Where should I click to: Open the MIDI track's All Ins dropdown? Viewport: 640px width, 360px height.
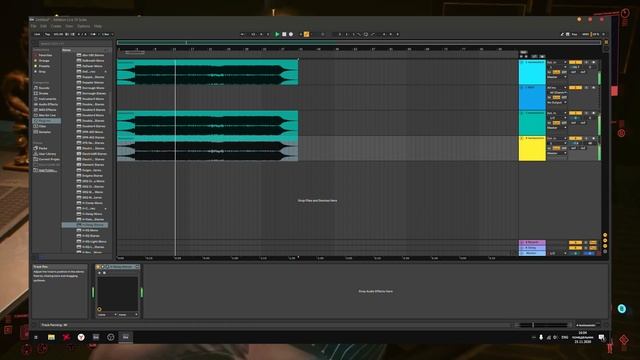point(557,88)
